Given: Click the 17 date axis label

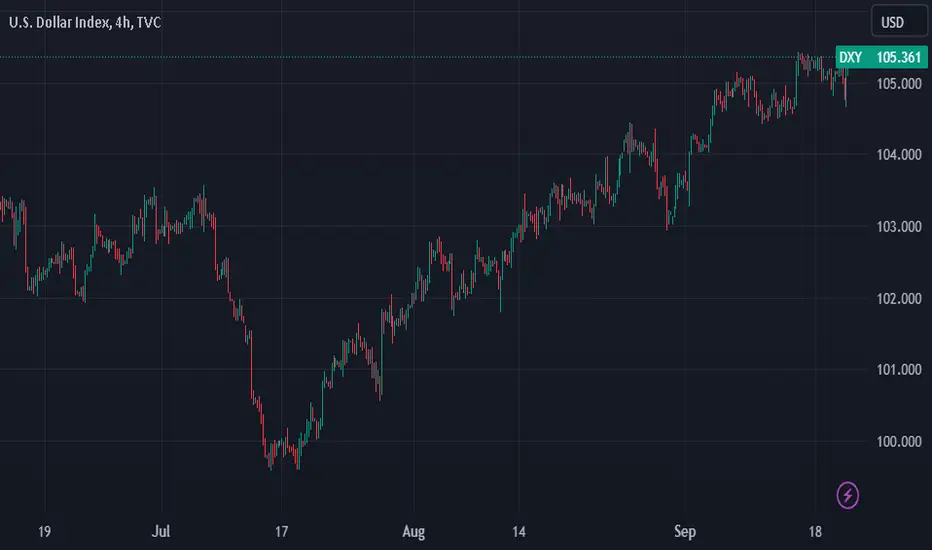Looking at the screenshot, I should click(x=281, y=532).
